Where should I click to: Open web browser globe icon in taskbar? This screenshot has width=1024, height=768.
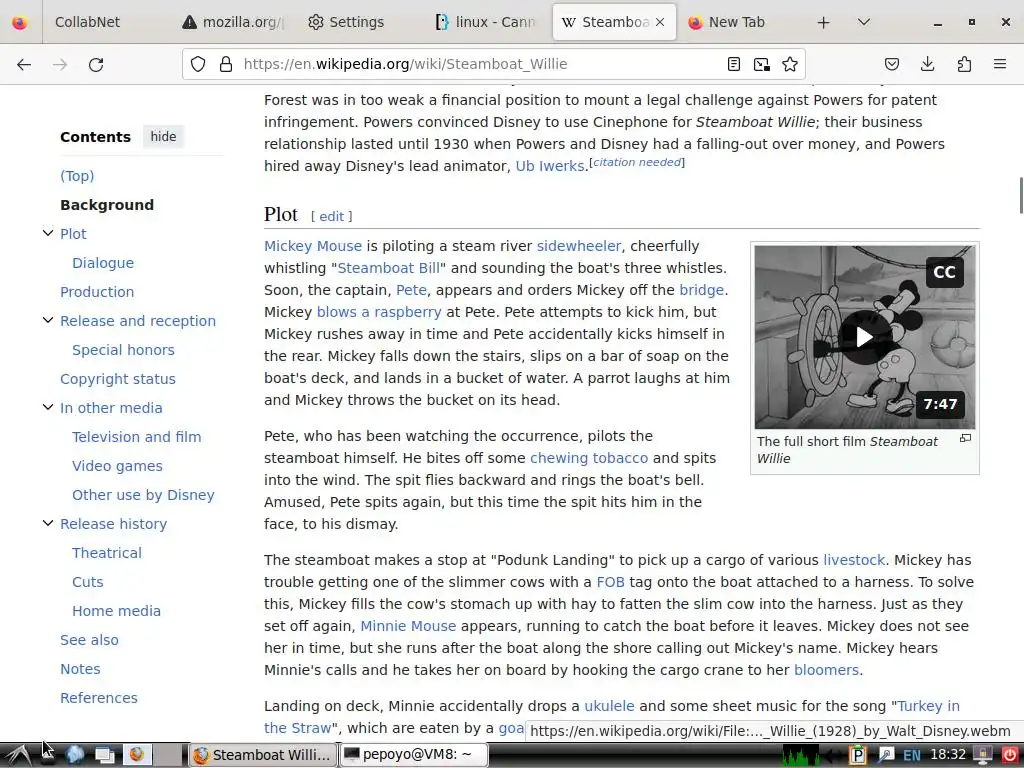pyautogui.click(x=74, y=755)
